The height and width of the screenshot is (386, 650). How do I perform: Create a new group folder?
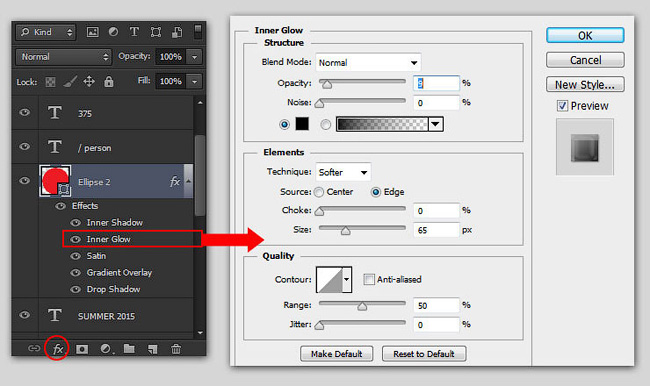point(129,349)
